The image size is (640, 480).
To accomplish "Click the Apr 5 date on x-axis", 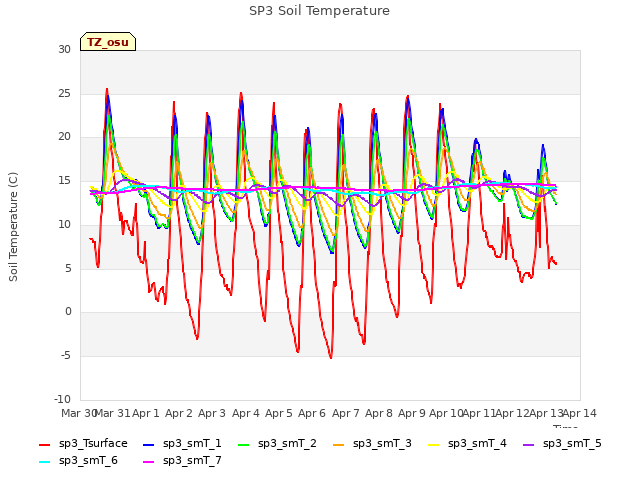I will coord(279,413).
